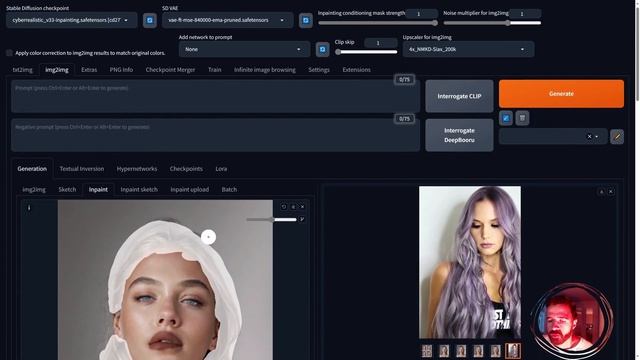The image size is (640, 360).
Task: Open the Checkpoints tab
Action: pos(186,169)
